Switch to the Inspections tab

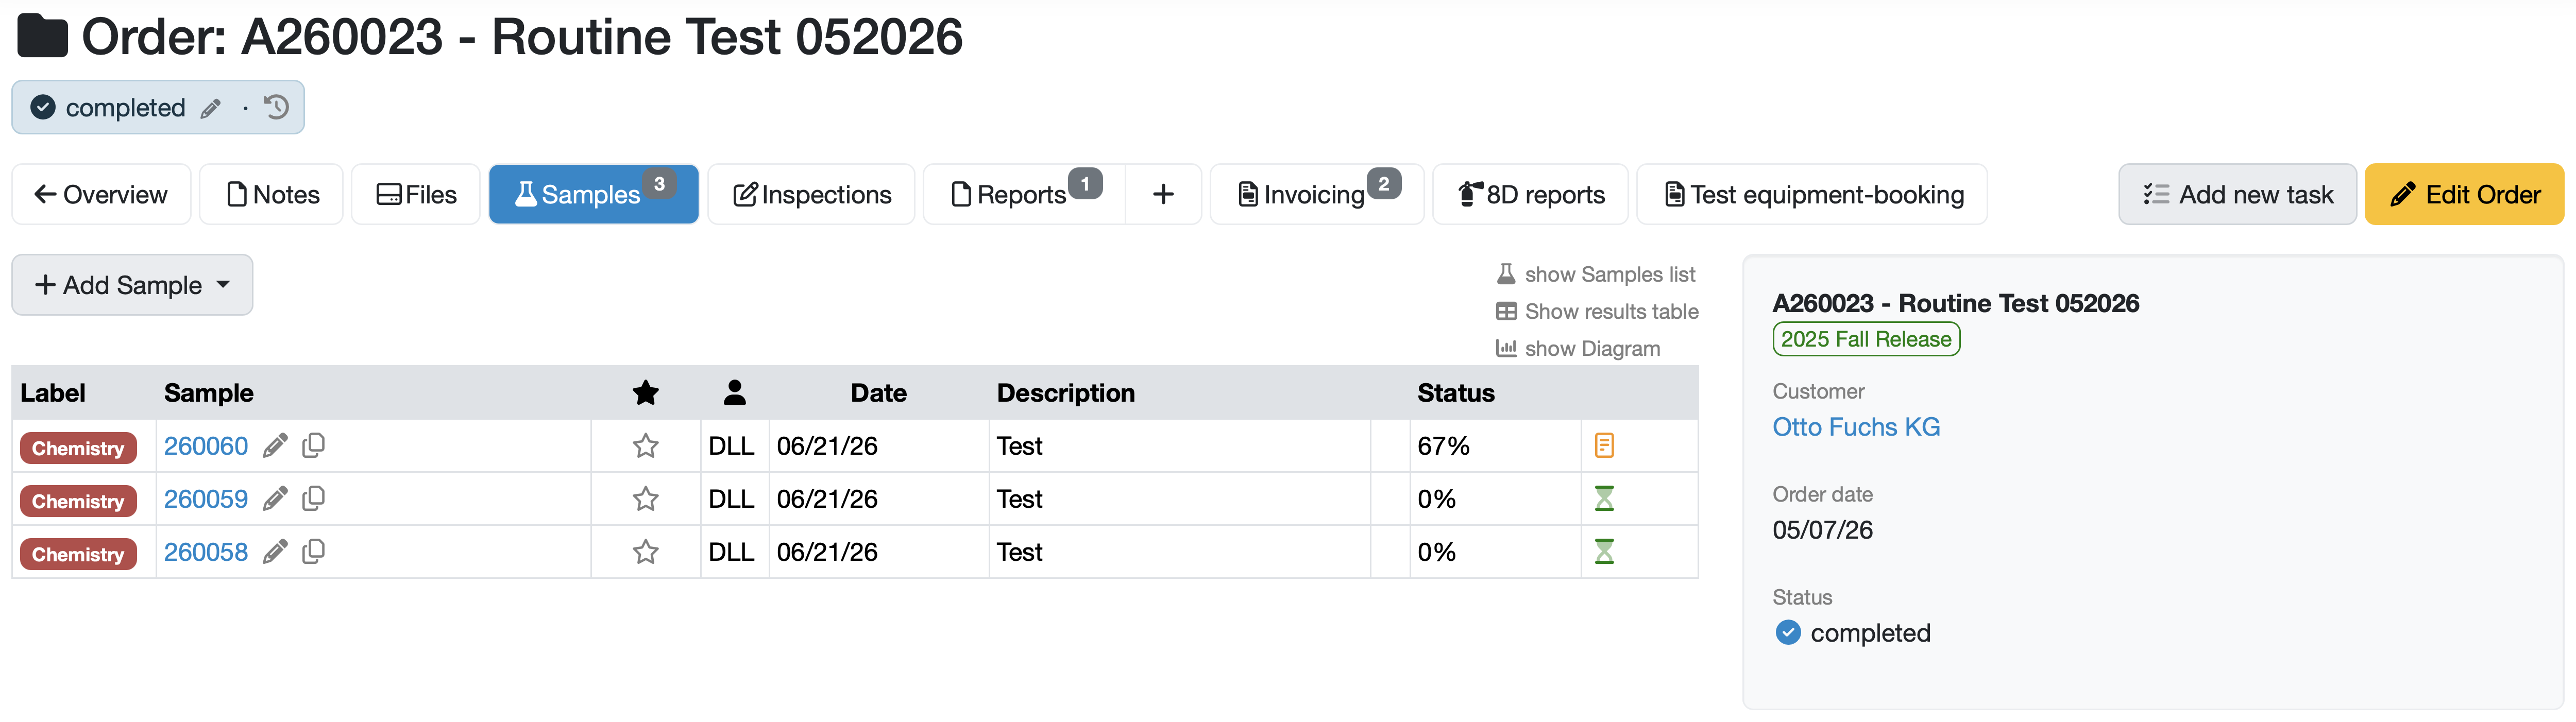pyautogui.click(x=811, y=194)
